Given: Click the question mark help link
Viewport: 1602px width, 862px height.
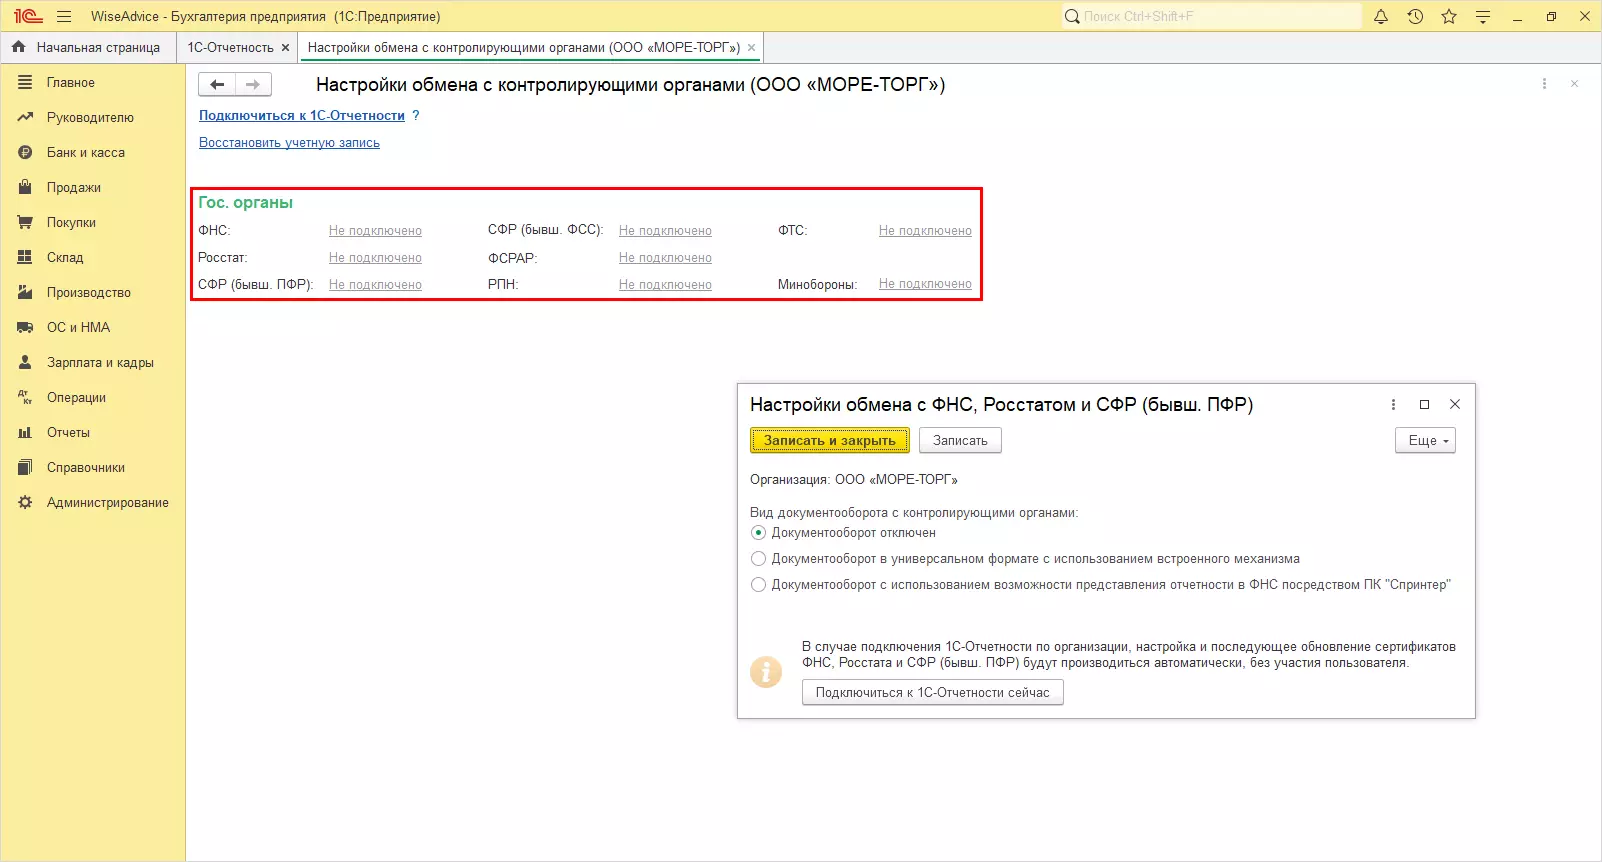Looking at the screenshot, I should pyautogui.click(x=416, y=115).
